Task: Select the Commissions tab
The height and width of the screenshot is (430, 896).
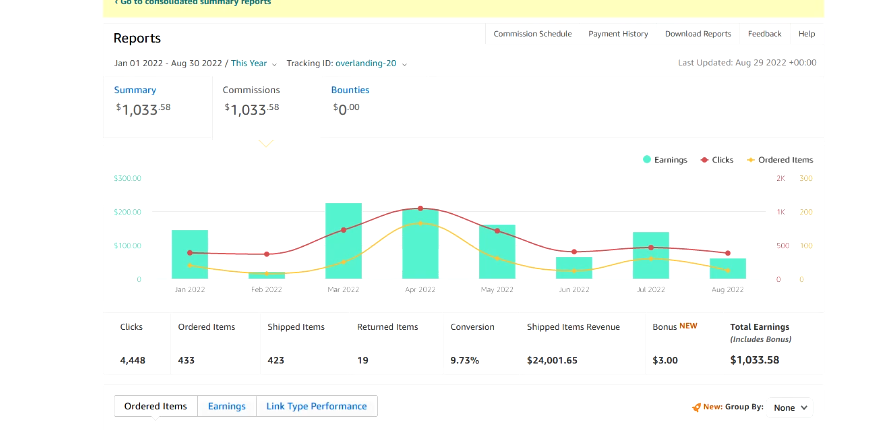Action: click(x=266, y=107)
